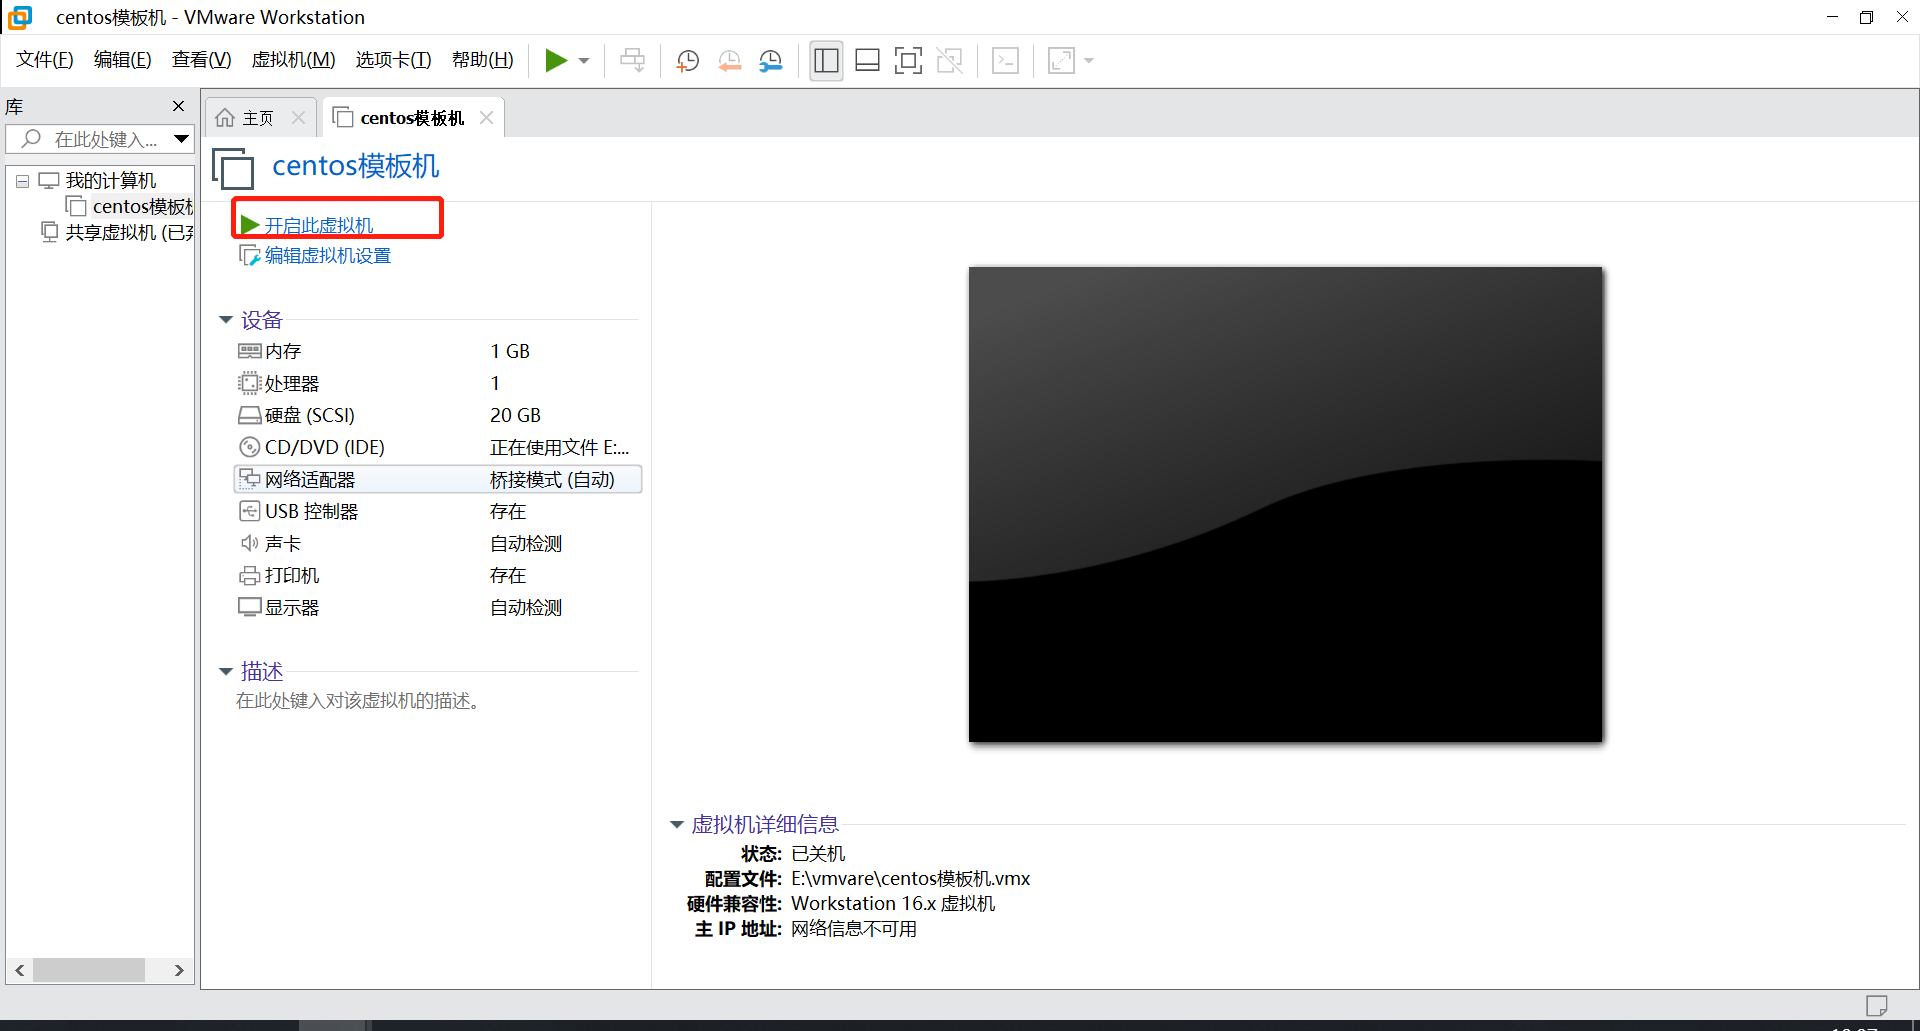The image size is (1920, 1031).
Task: Open the 查看(V) menu
Action: (x=201, y=60)
